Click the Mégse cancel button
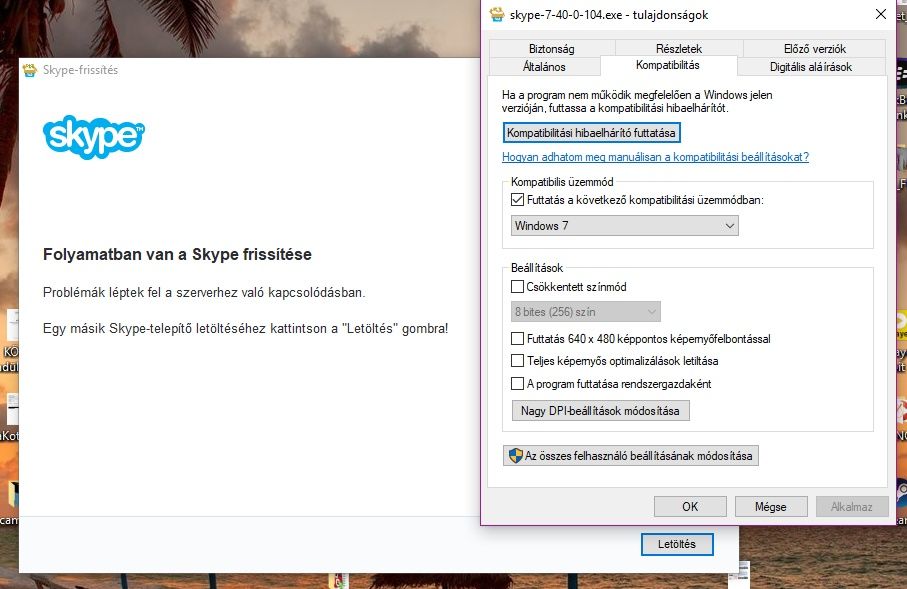Viewport: 907px width, 589px height. [x=771, y=507]
